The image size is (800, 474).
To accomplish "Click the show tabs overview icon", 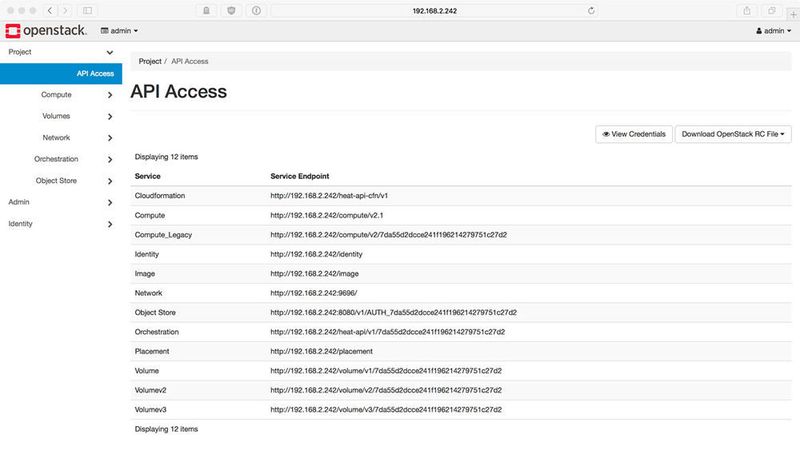I will [771, 10].
